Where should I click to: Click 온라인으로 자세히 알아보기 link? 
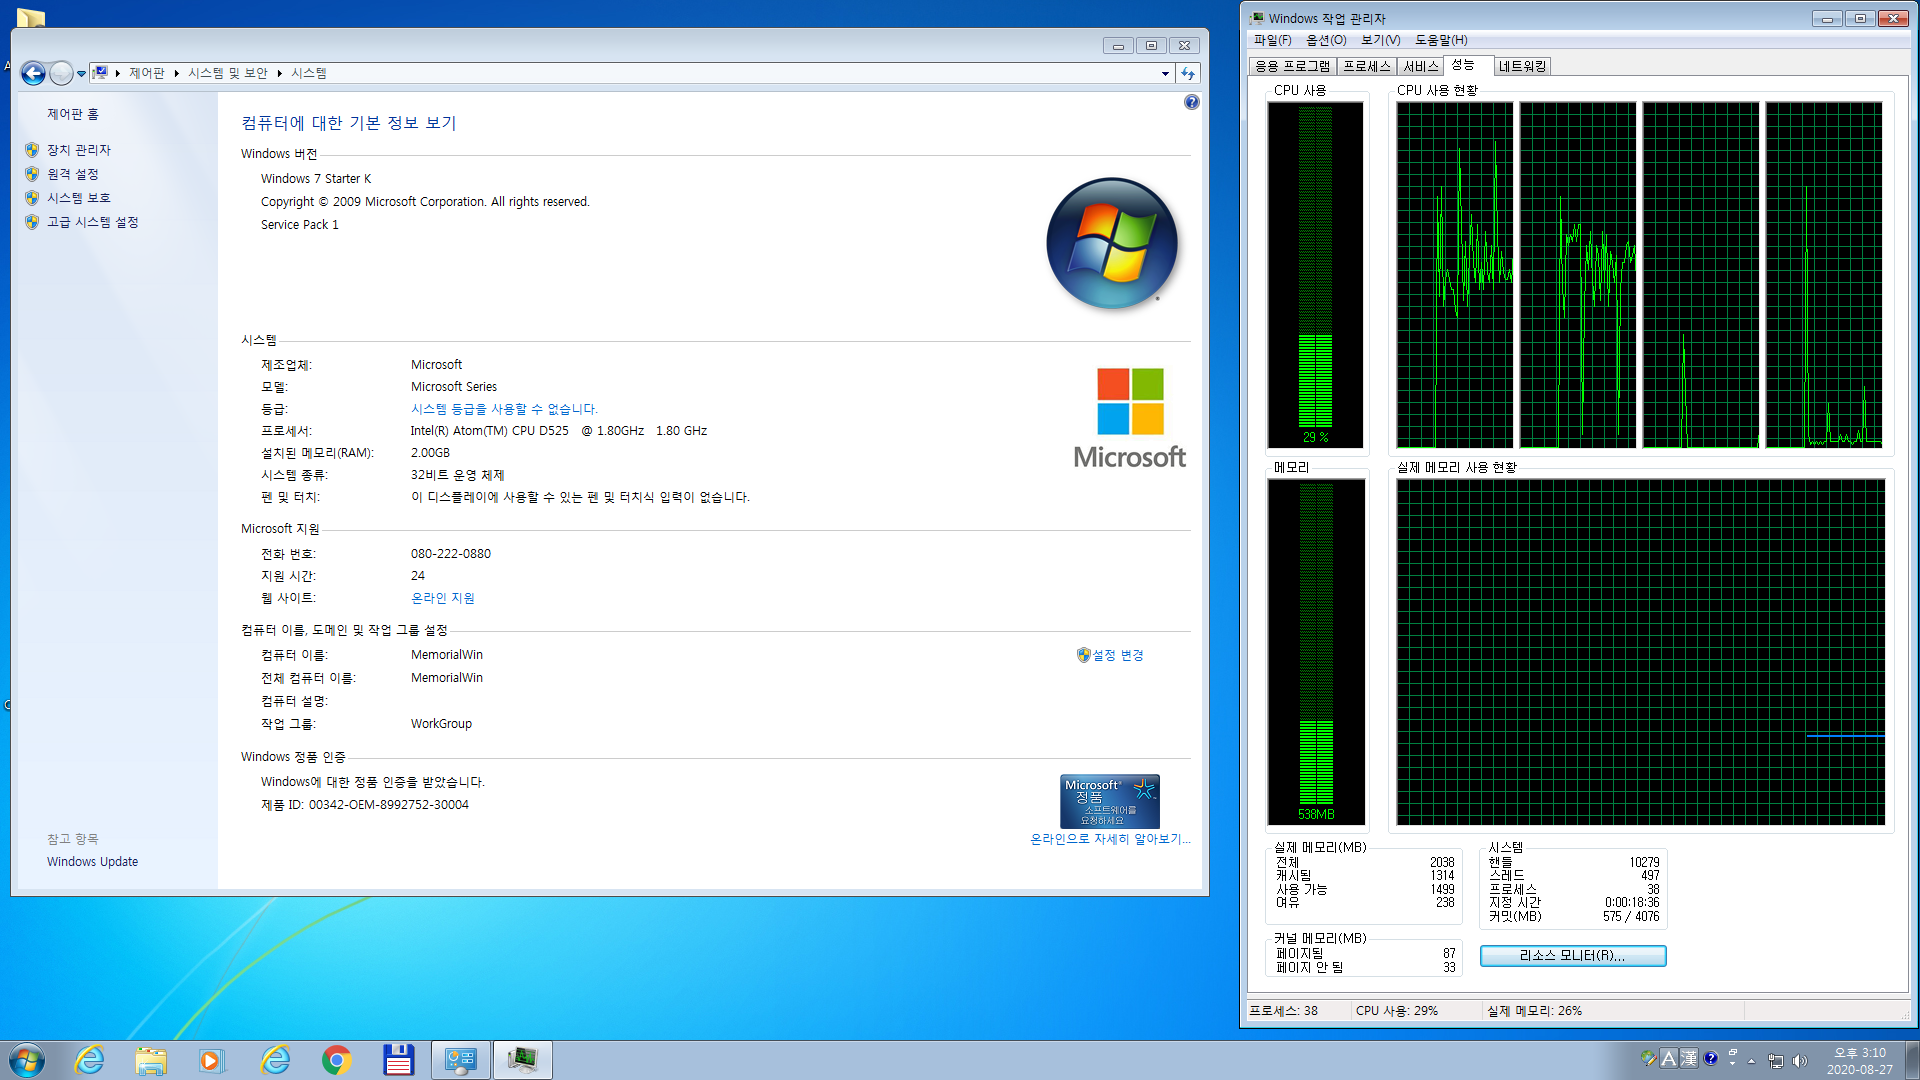(x=1110, y=839)
